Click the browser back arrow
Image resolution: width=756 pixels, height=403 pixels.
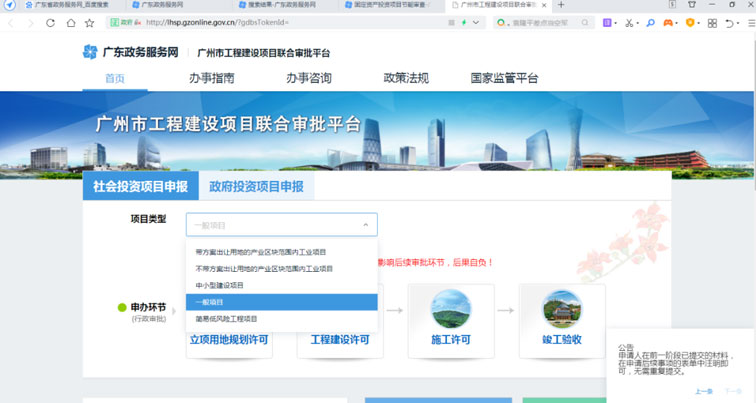pos(11,23)
